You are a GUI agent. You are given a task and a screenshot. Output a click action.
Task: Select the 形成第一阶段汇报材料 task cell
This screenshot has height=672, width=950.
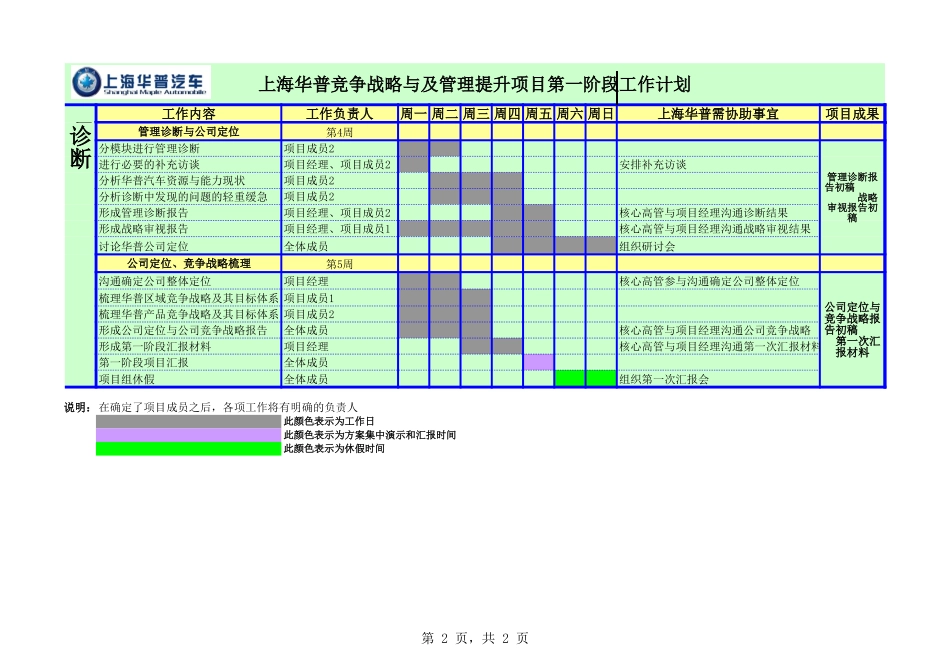(x=188, y=347)
